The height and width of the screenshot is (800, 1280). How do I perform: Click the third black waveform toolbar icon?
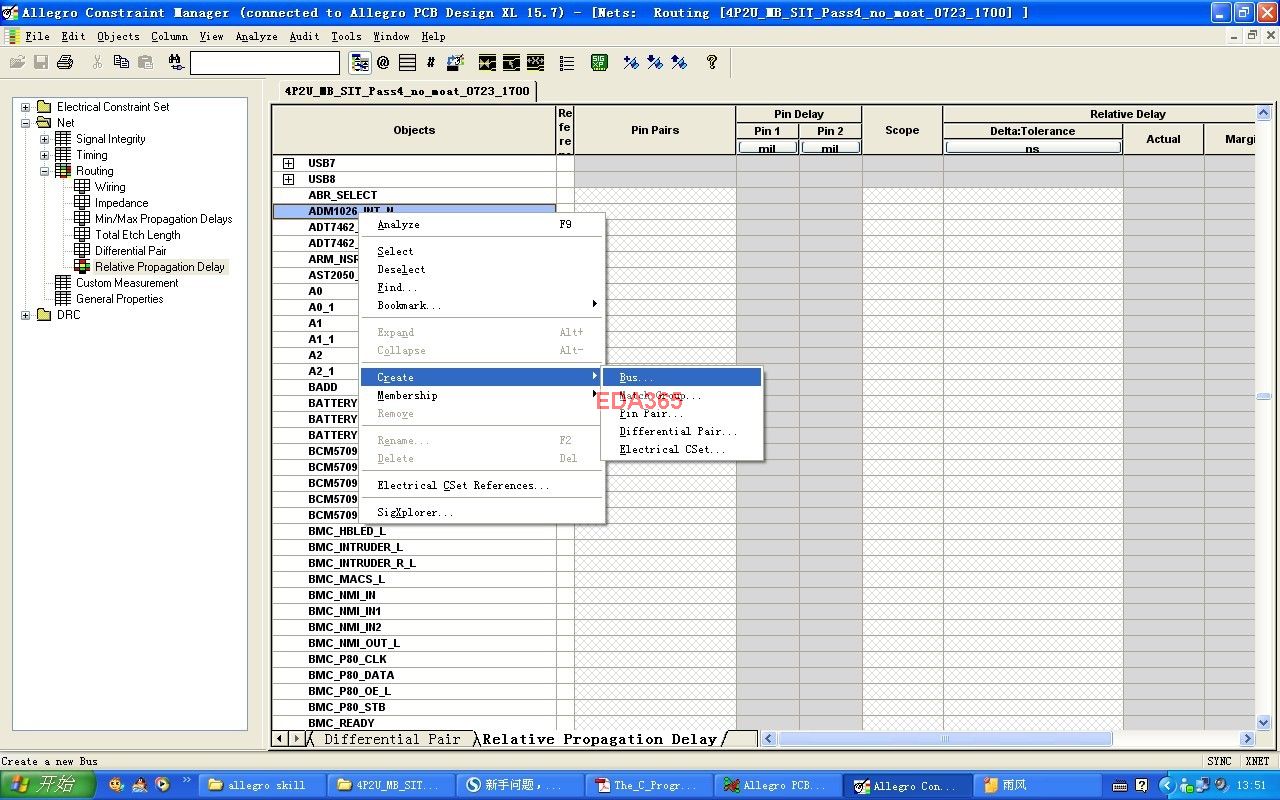coord(535,62)
